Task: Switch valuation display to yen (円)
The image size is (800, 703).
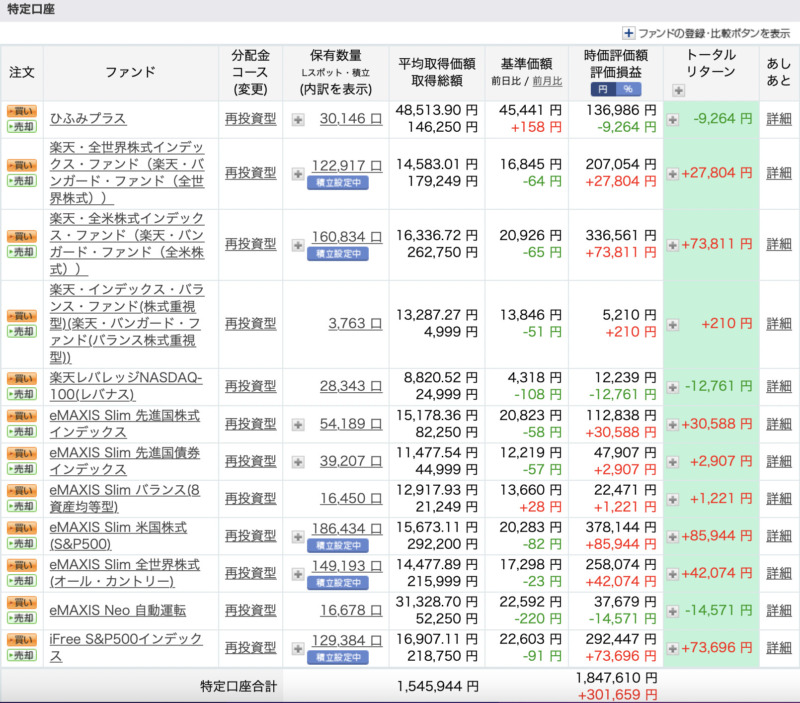Action: (x=603, y=89)
